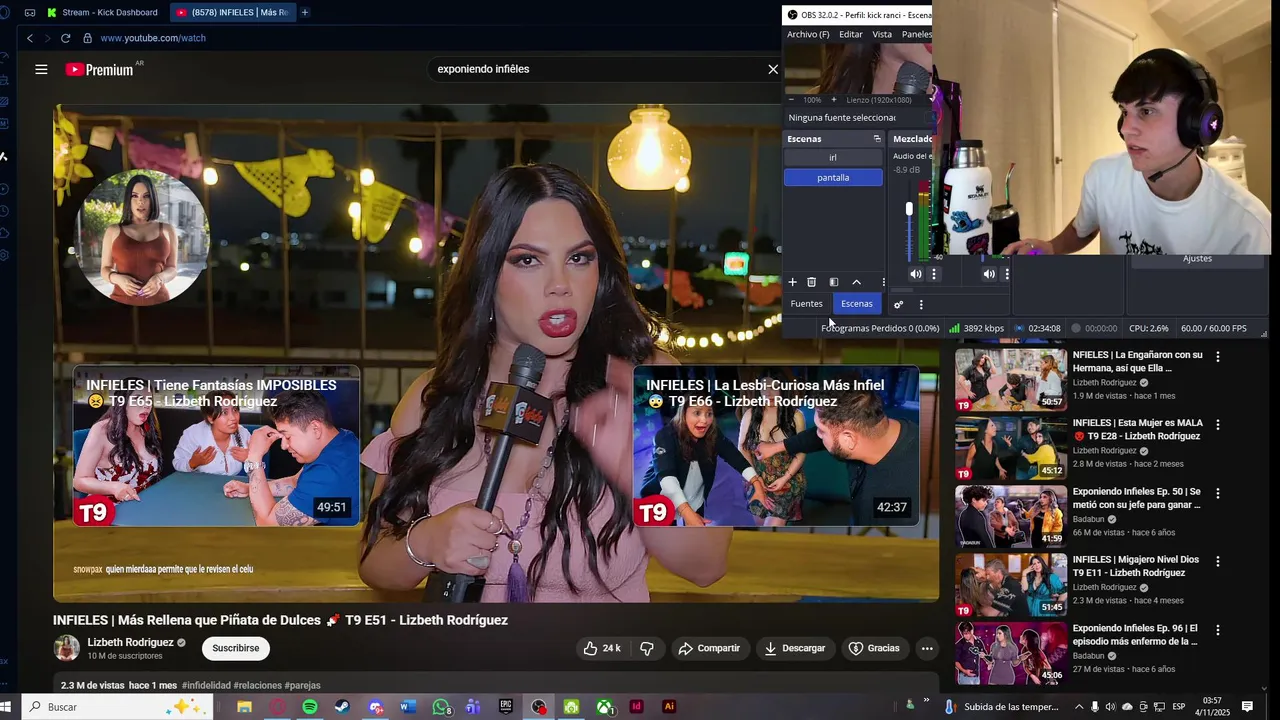Open Steam from the taskbar
This screenshot has width=1280, height=720.
tap(342, 707)
